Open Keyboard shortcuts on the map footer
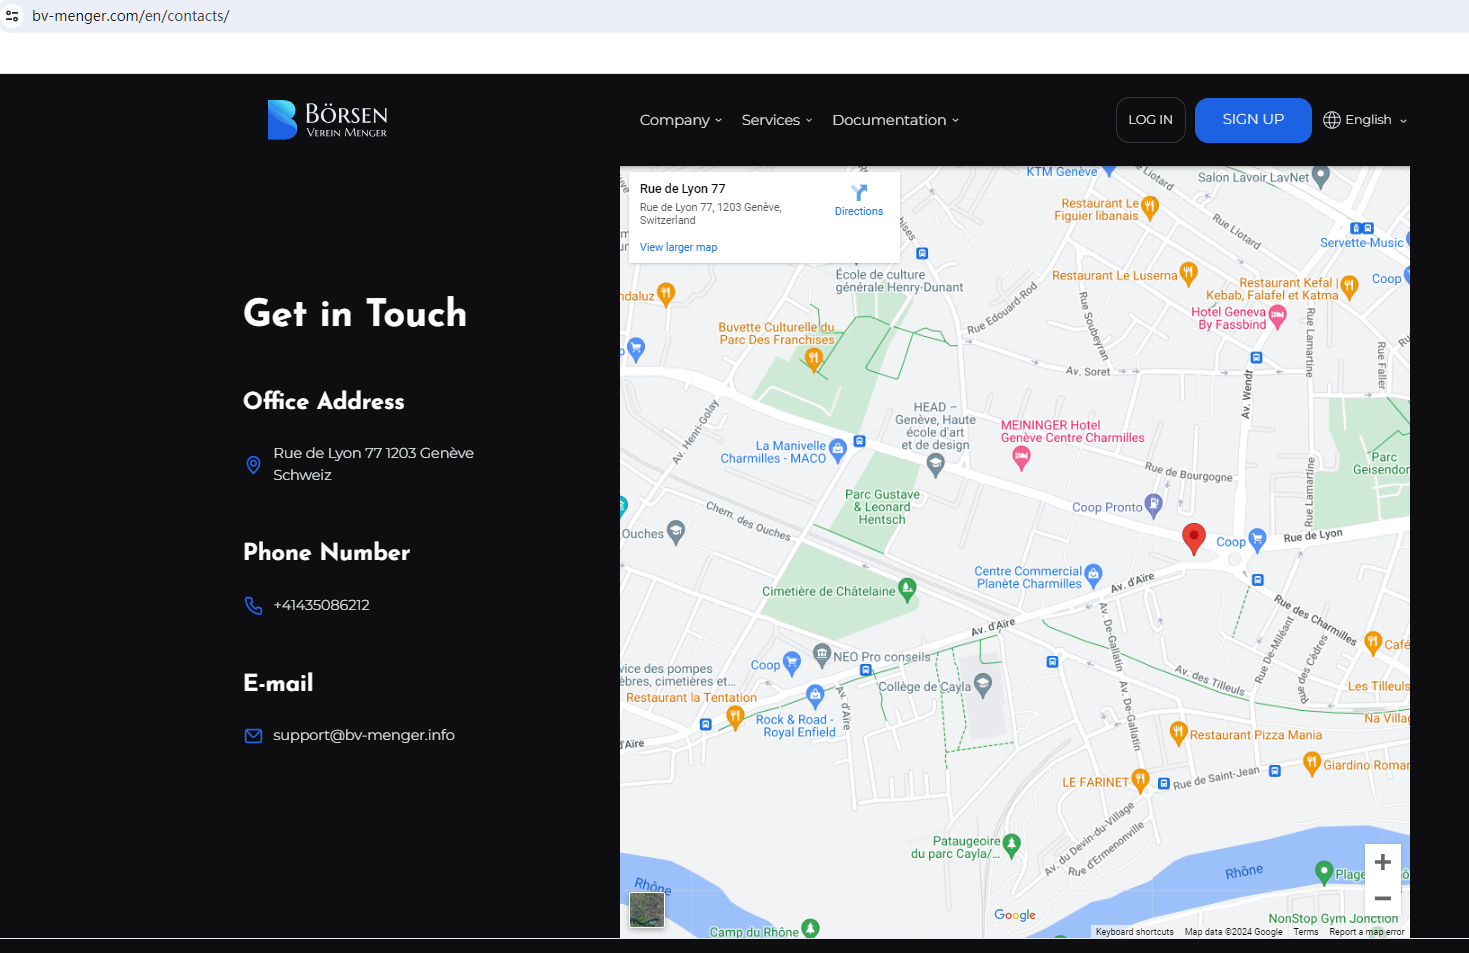The width and height of the screenshot is (1469, 953). click(1134, 932)
